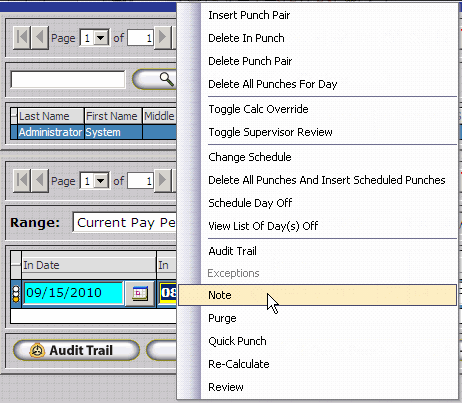Image resolution: width=462 pixels, height=403 pixels.
Task: Open punches page number dropdown
Action: pyautogui.click(x=101, y=181)
